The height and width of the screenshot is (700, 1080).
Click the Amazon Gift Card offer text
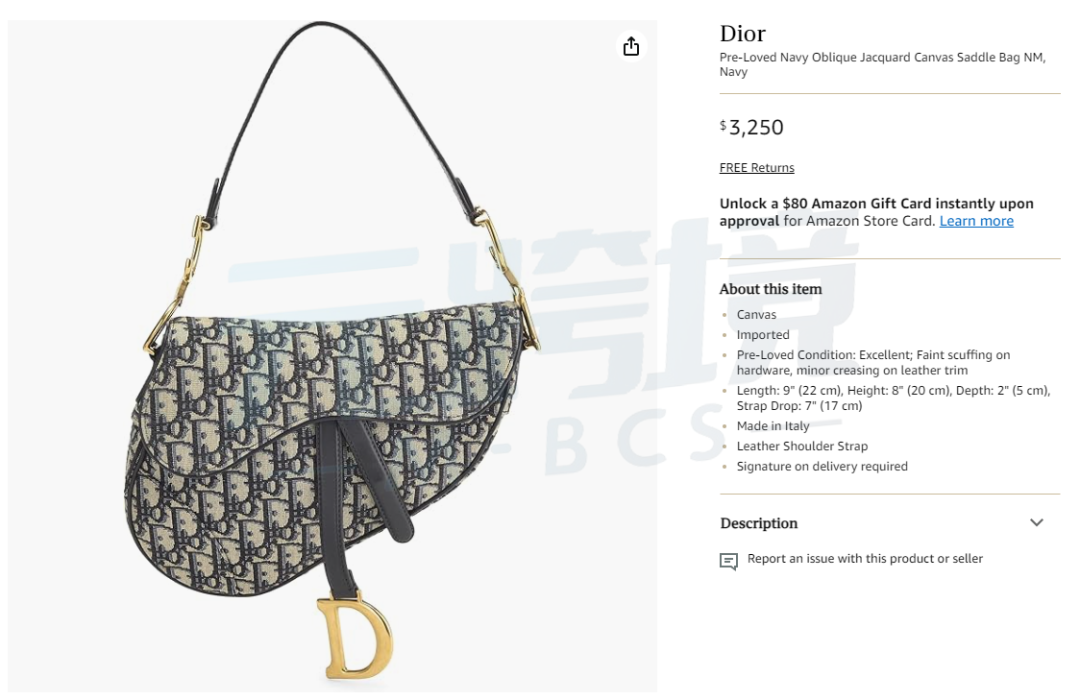pos(876,212)
